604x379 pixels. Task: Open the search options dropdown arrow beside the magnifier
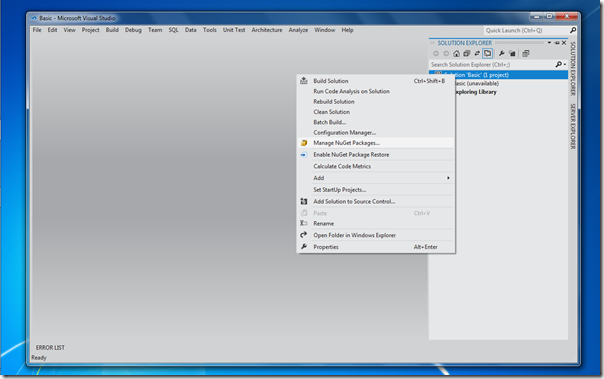pos(565,65)
